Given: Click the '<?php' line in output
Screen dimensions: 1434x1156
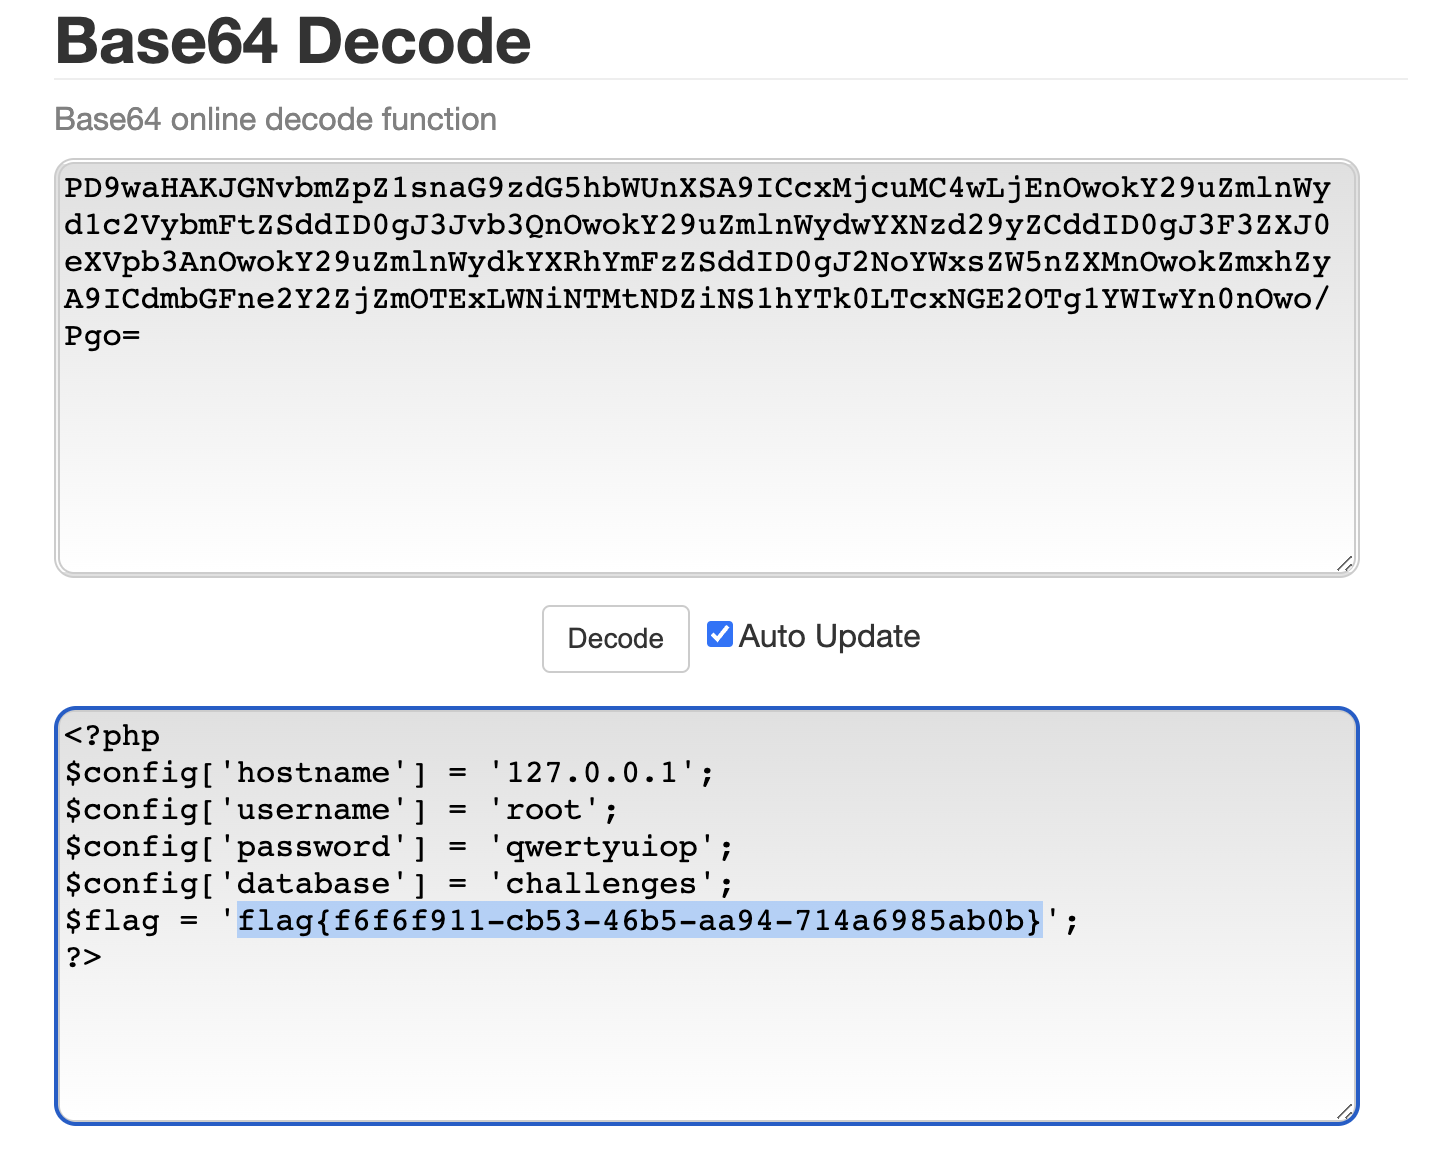Looking at the screenshot, I should [x=113, y=737].
